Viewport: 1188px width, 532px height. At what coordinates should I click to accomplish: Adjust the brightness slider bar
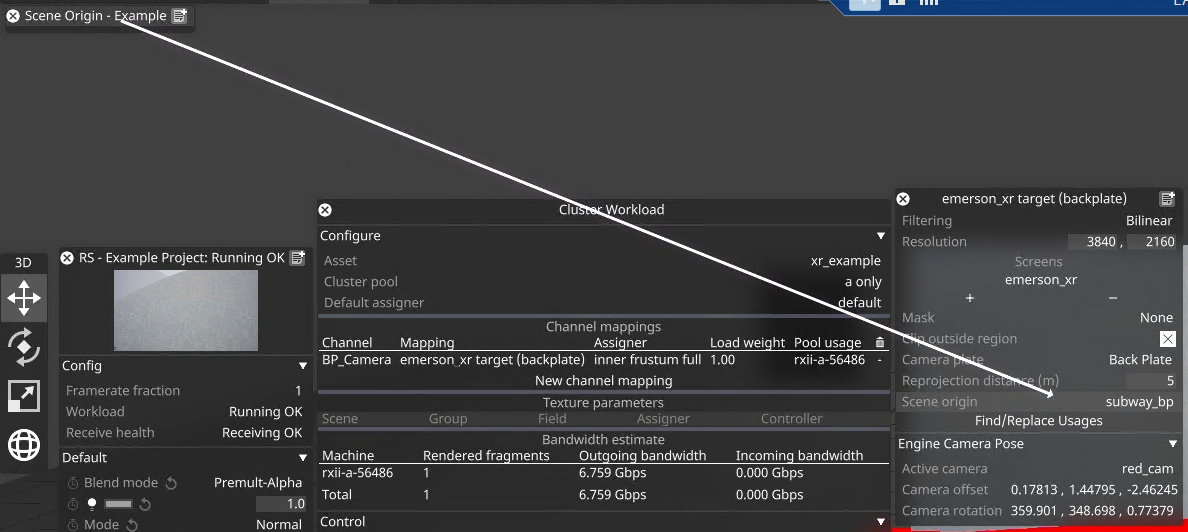[x=118, y=504]
